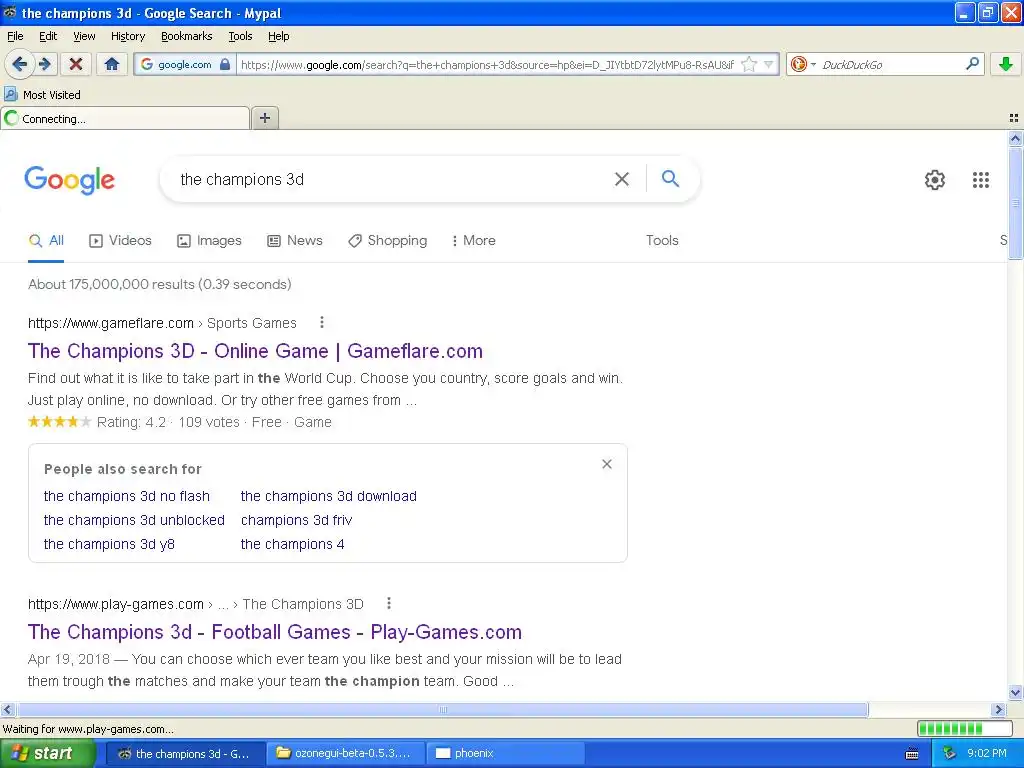Stop page loading with the red X
This screenshot has width=1024, height=768.
point(76,64)
